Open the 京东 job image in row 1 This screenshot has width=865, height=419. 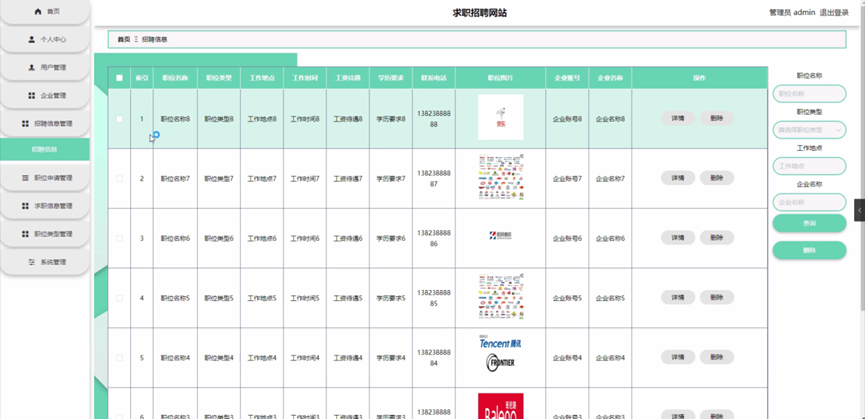(500, 117)
